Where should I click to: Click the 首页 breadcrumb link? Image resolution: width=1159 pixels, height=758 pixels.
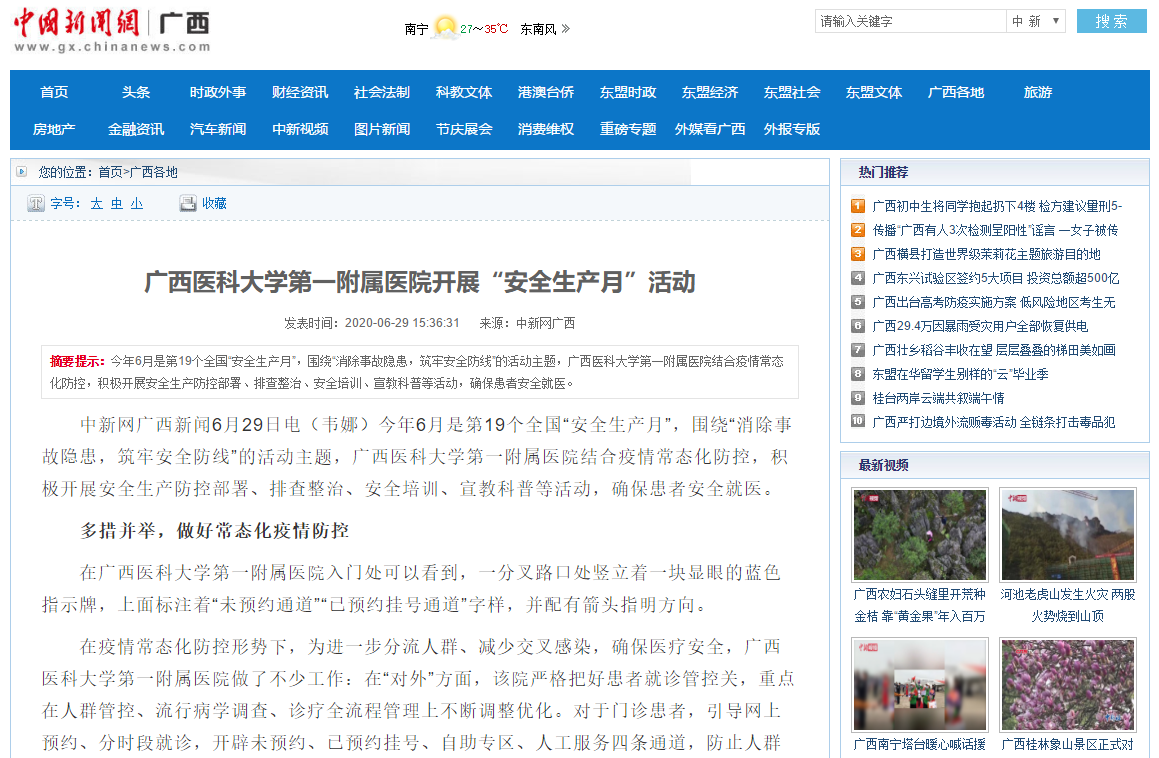110,172
